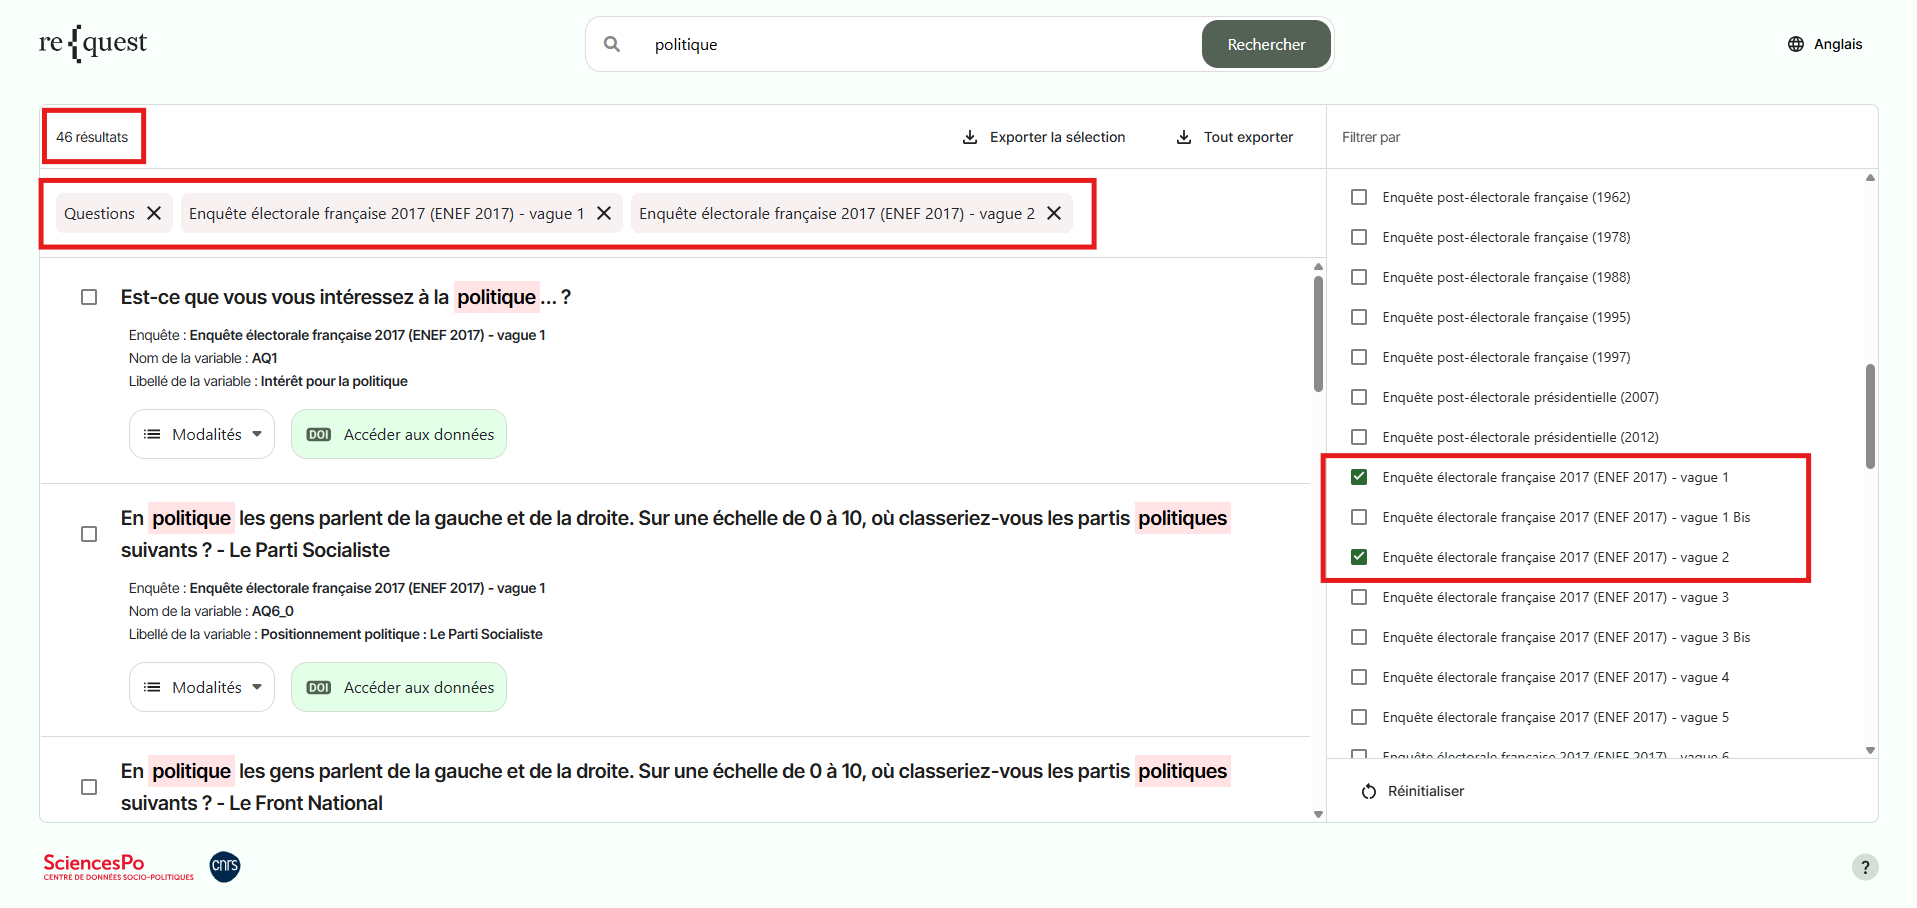The image size is (1917, 908).
Task: Uncheck ENEF 2017 vague 1 filter
Action: point(1359,477)
